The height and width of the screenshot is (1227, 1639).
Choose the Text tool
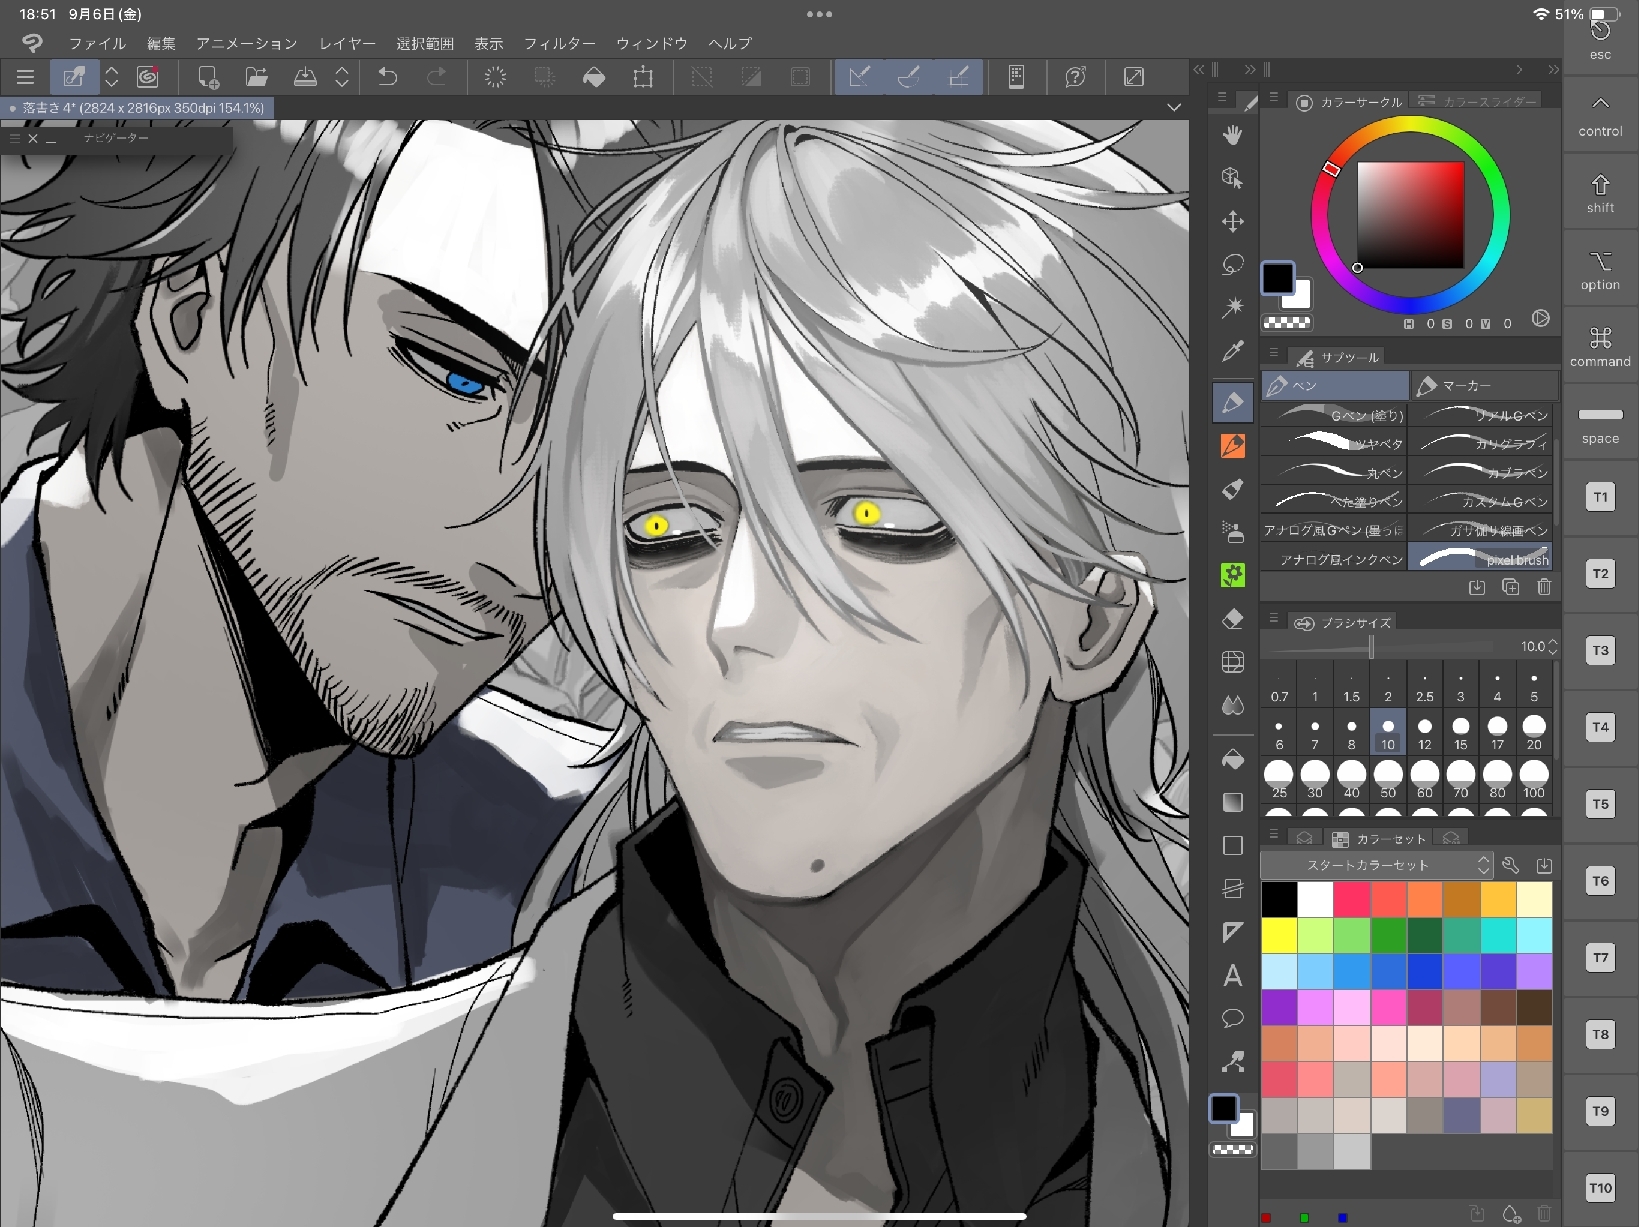pyautogui.click(x=1232, y=976)
